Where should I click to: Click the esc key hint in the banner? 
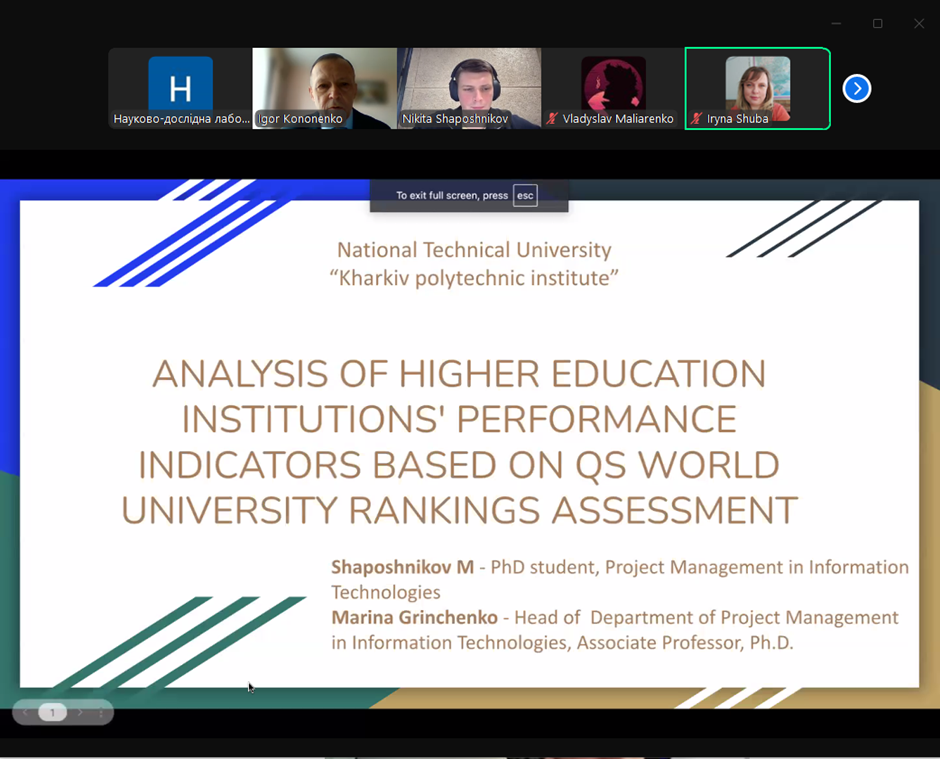pyautogui.click(x=525, y=195)
